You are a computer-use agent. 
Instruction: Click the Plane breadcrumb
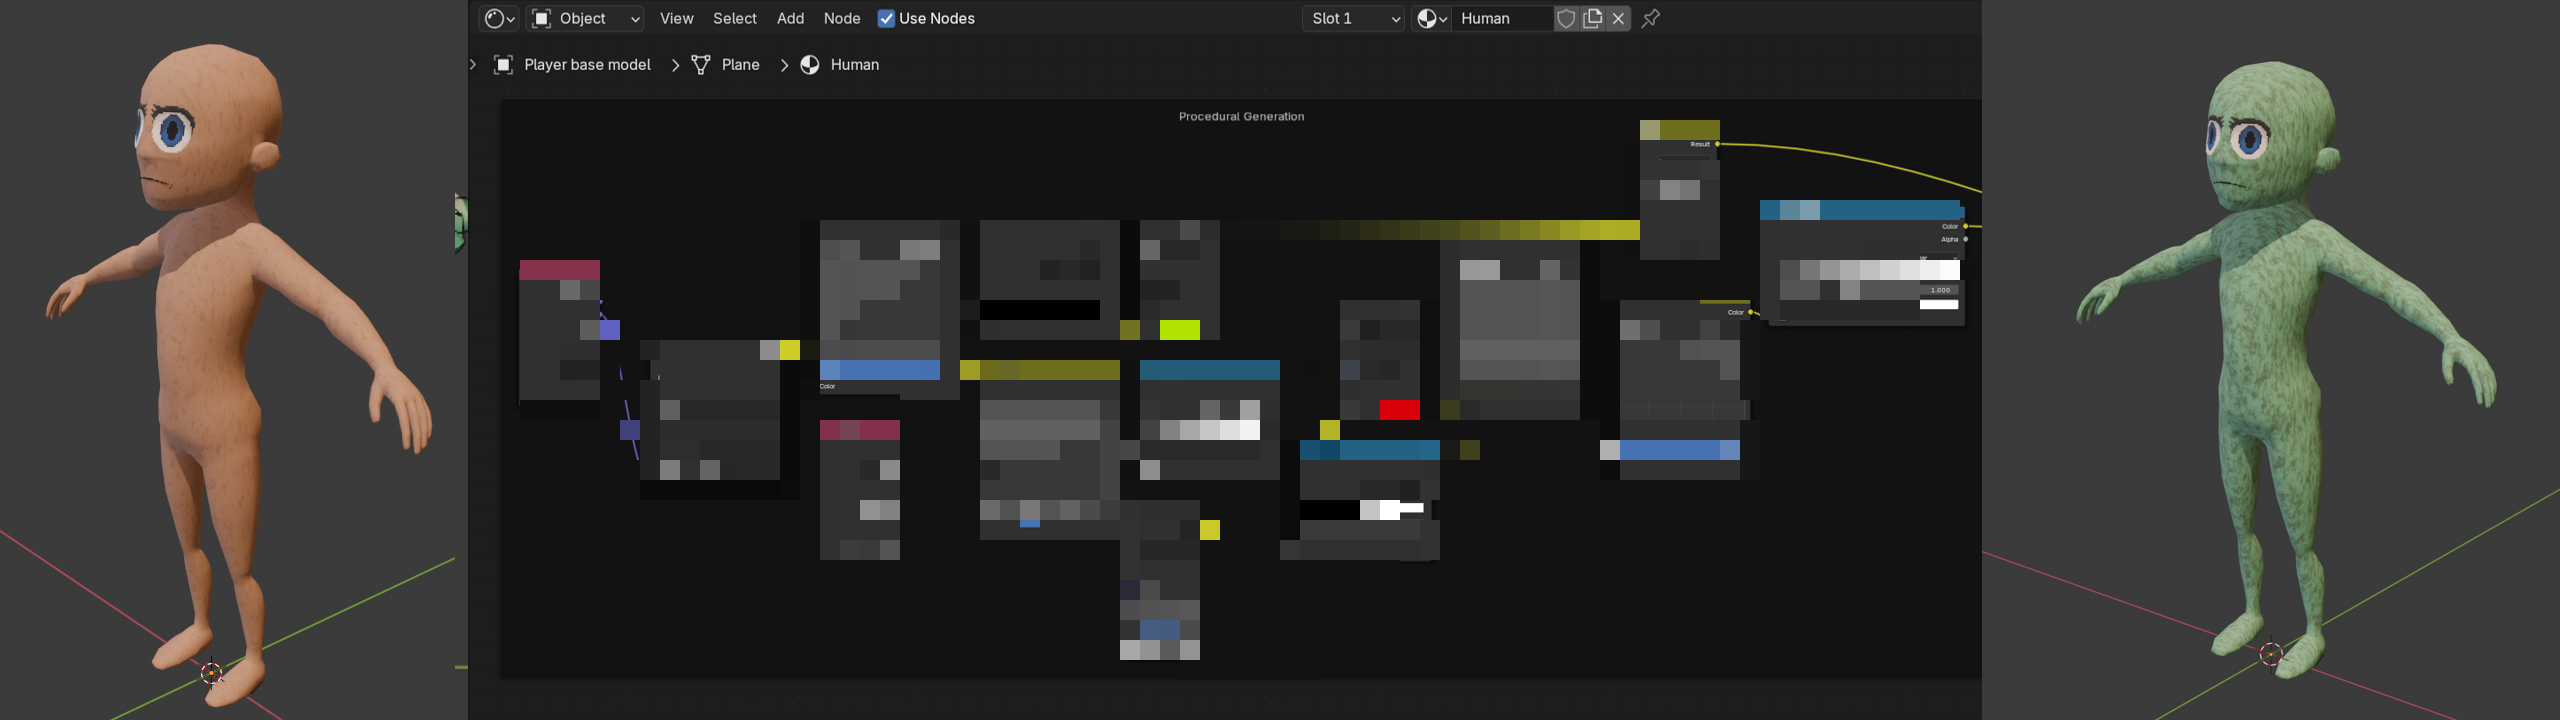pos(740,65)
